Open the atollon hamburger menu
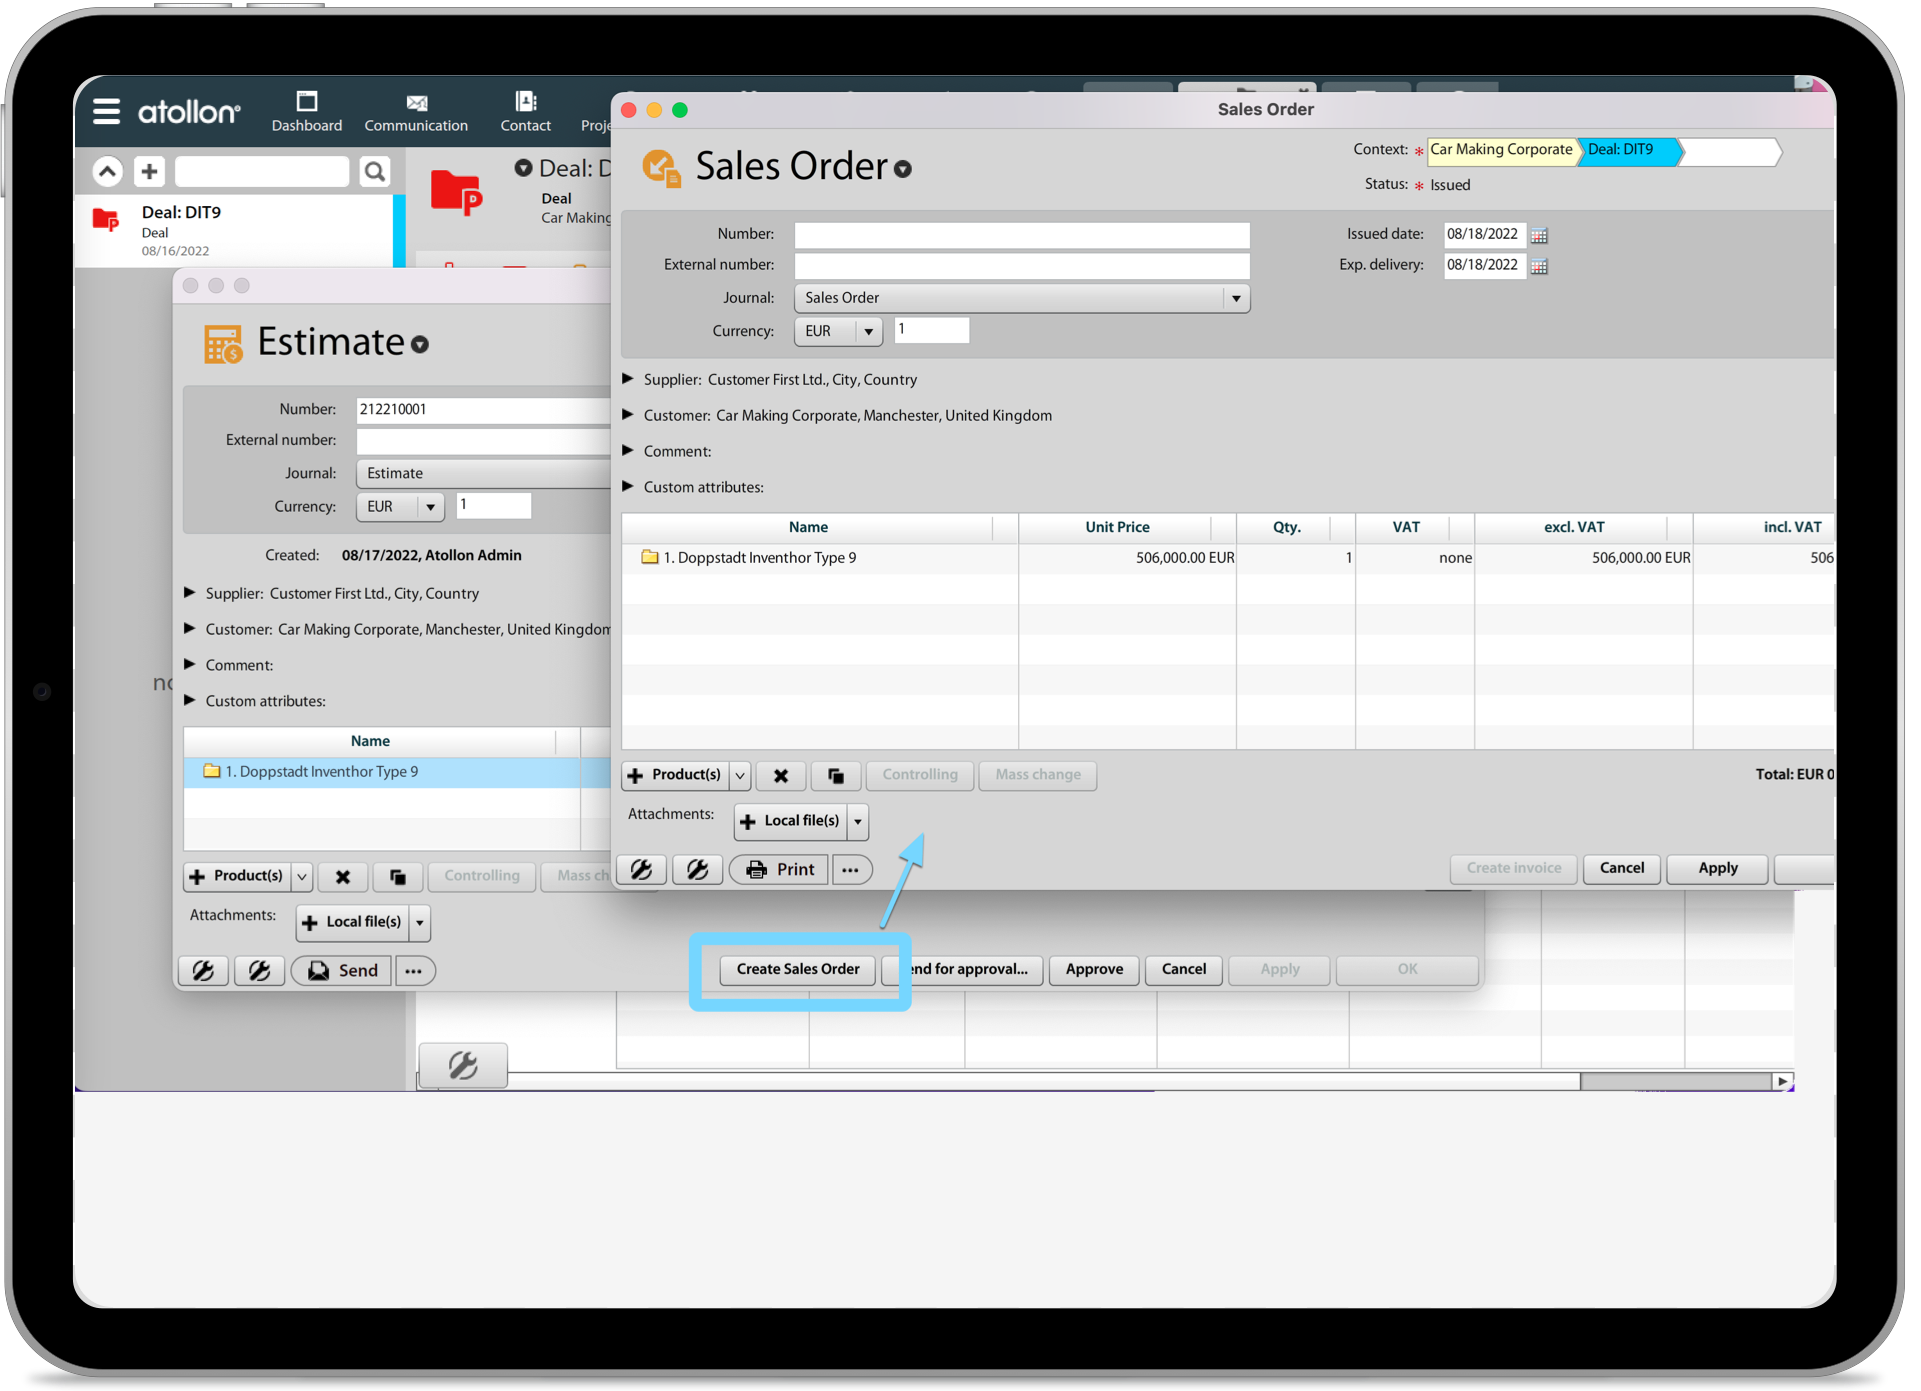This screenshot has width=1921, height=1391. (x=106, y=111)
